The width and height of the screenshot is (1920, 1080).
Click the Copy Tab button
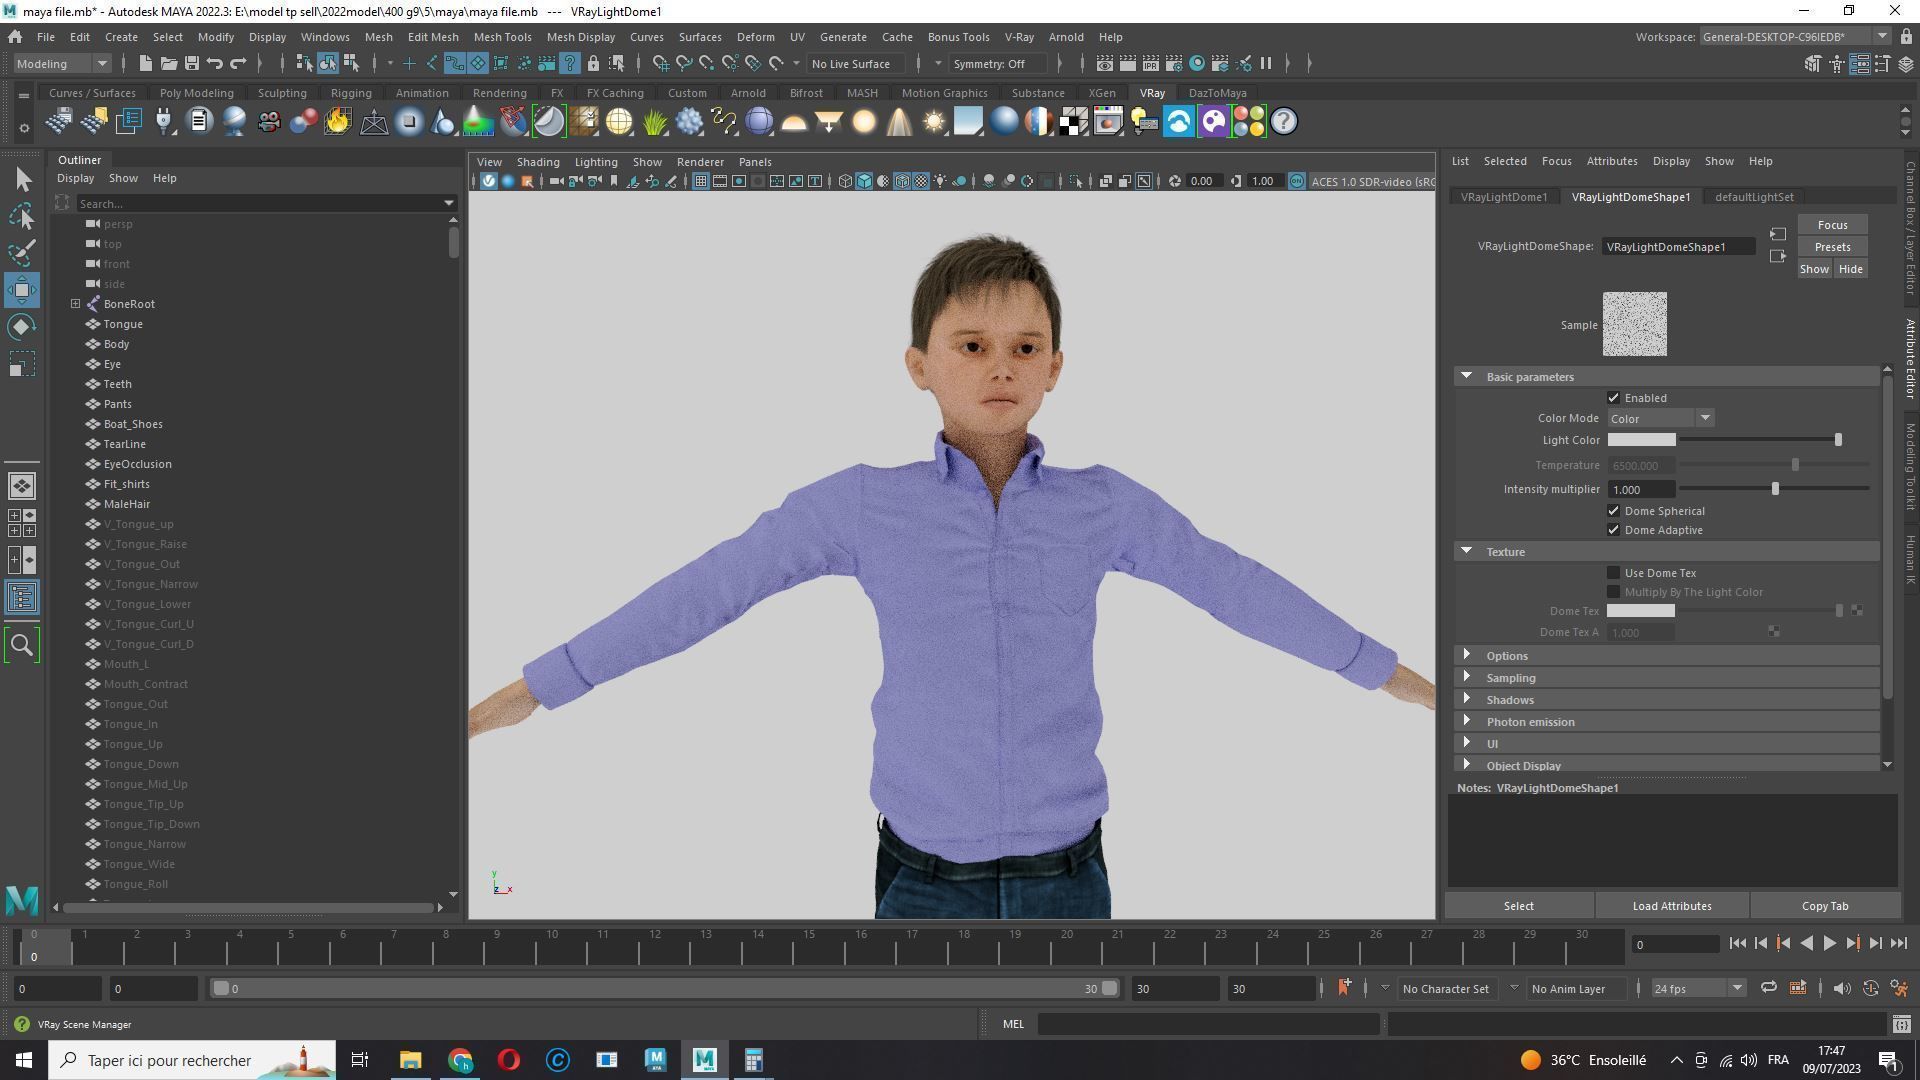[x=1824, y=906]
